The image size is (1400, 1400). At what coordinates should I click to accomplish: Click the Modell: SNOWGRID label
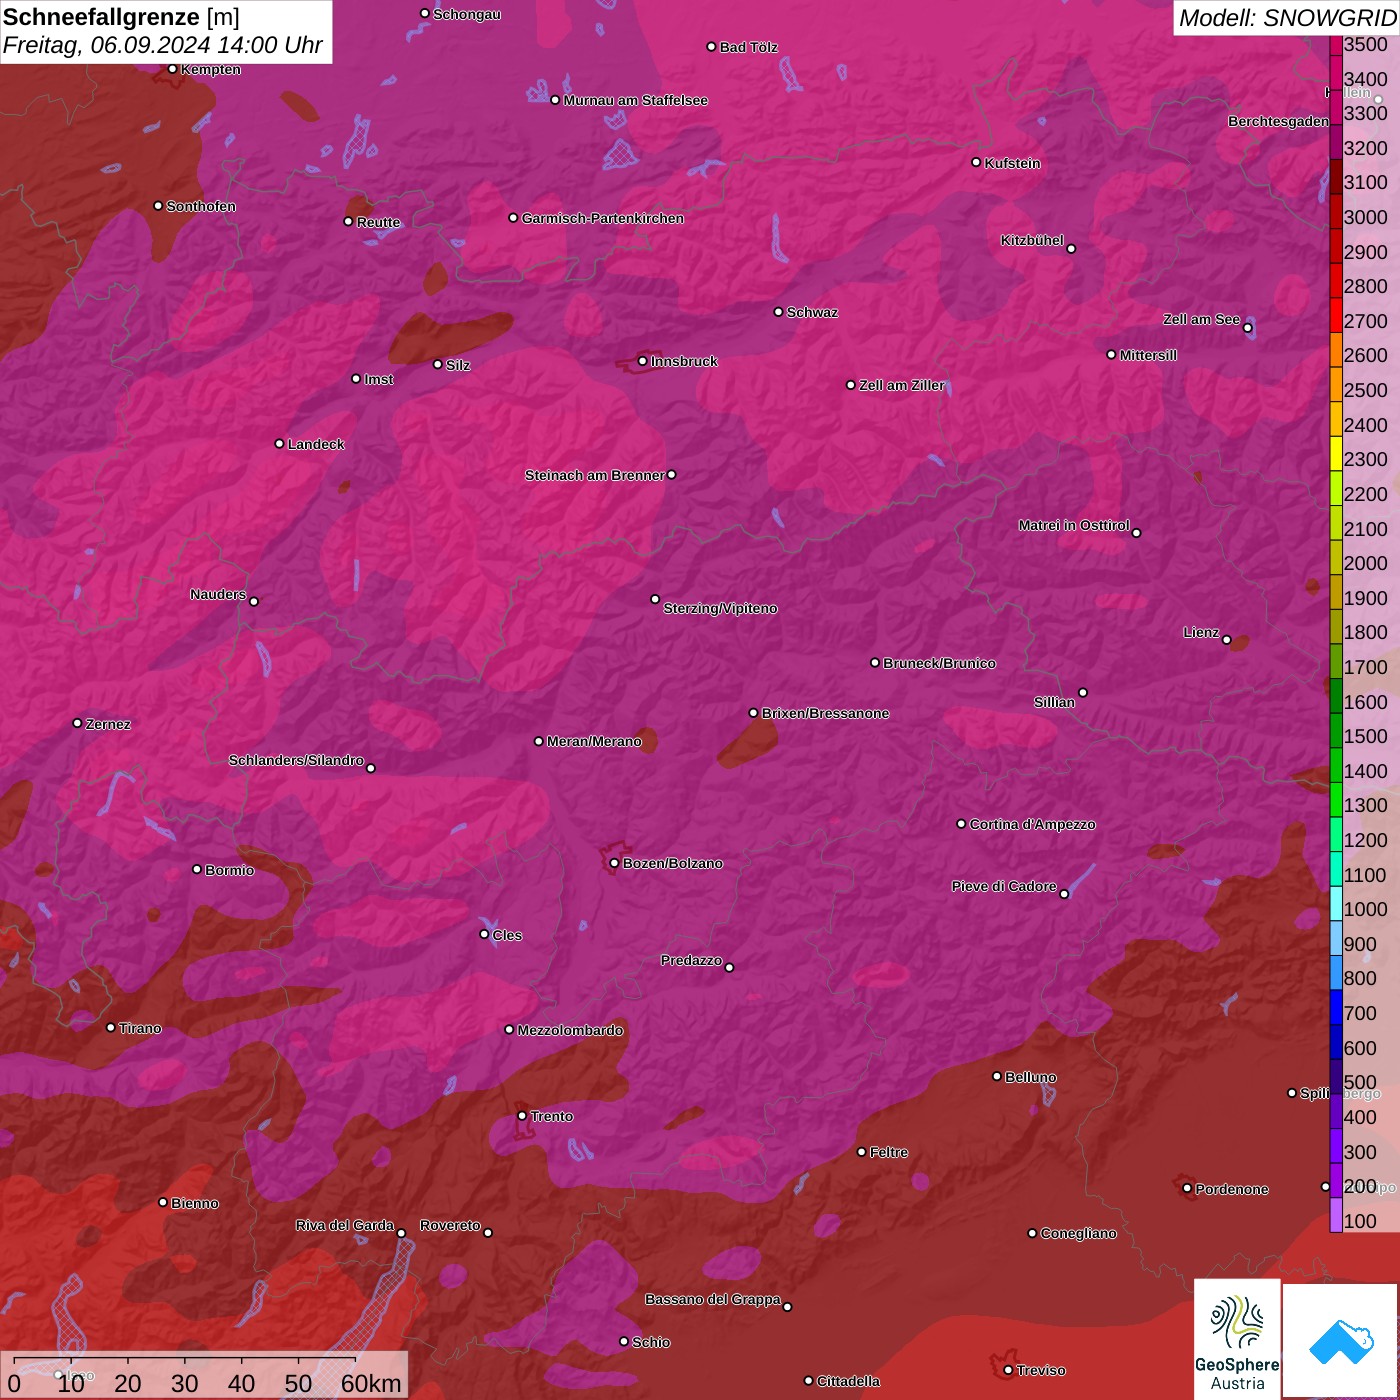point(1287,18)
